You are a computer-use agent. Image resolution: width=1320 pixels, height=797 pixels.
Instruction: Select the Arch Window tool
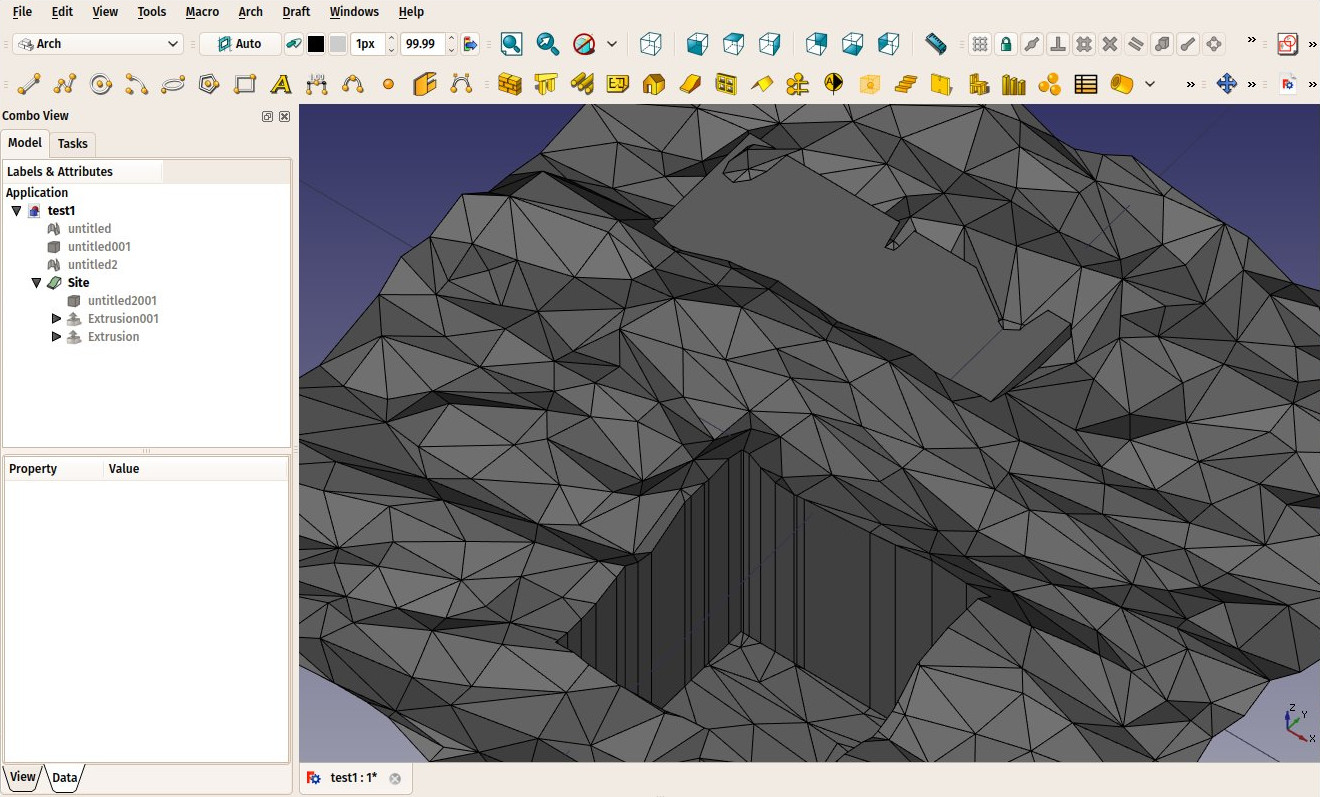pyautogui.click(x=726, y=84)
